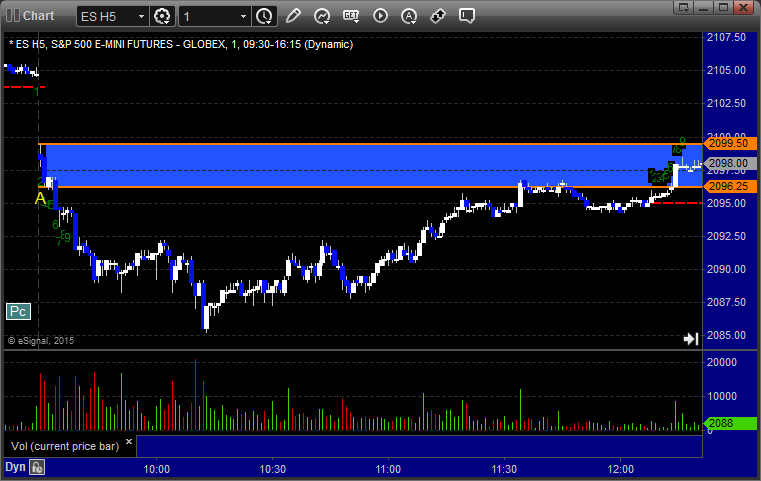
Task: Open the circled A alerts menu
Action: [x=409, y=16]
